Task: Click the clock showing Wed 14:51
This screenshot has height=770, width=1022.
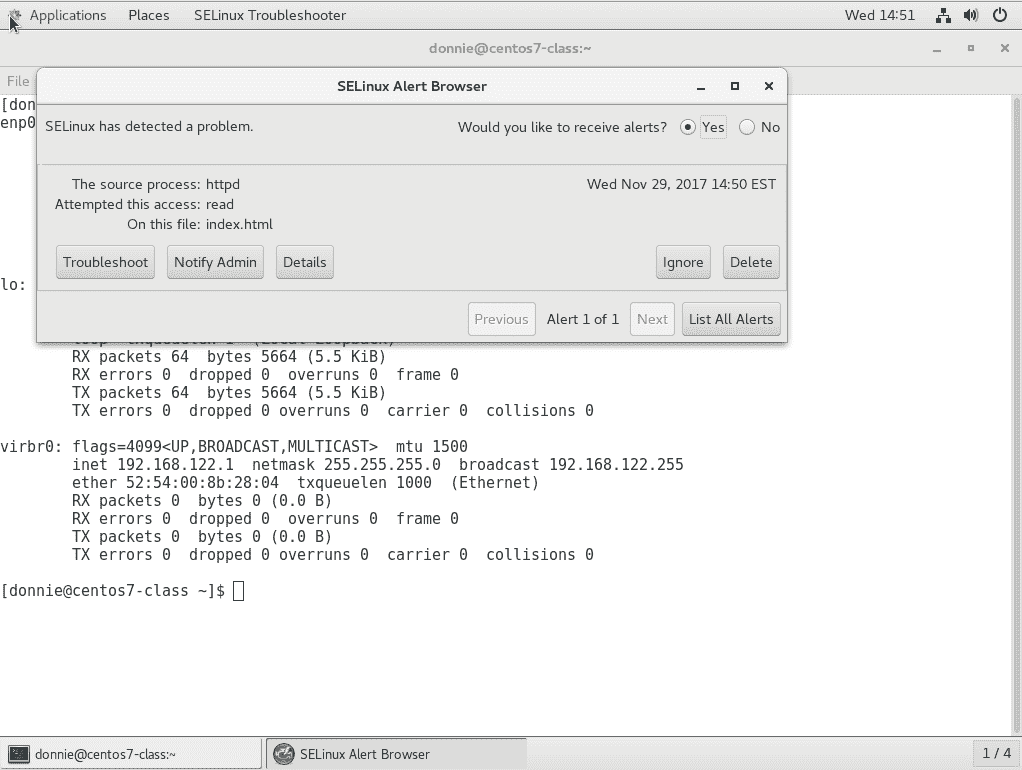Action: click(880, 15)
